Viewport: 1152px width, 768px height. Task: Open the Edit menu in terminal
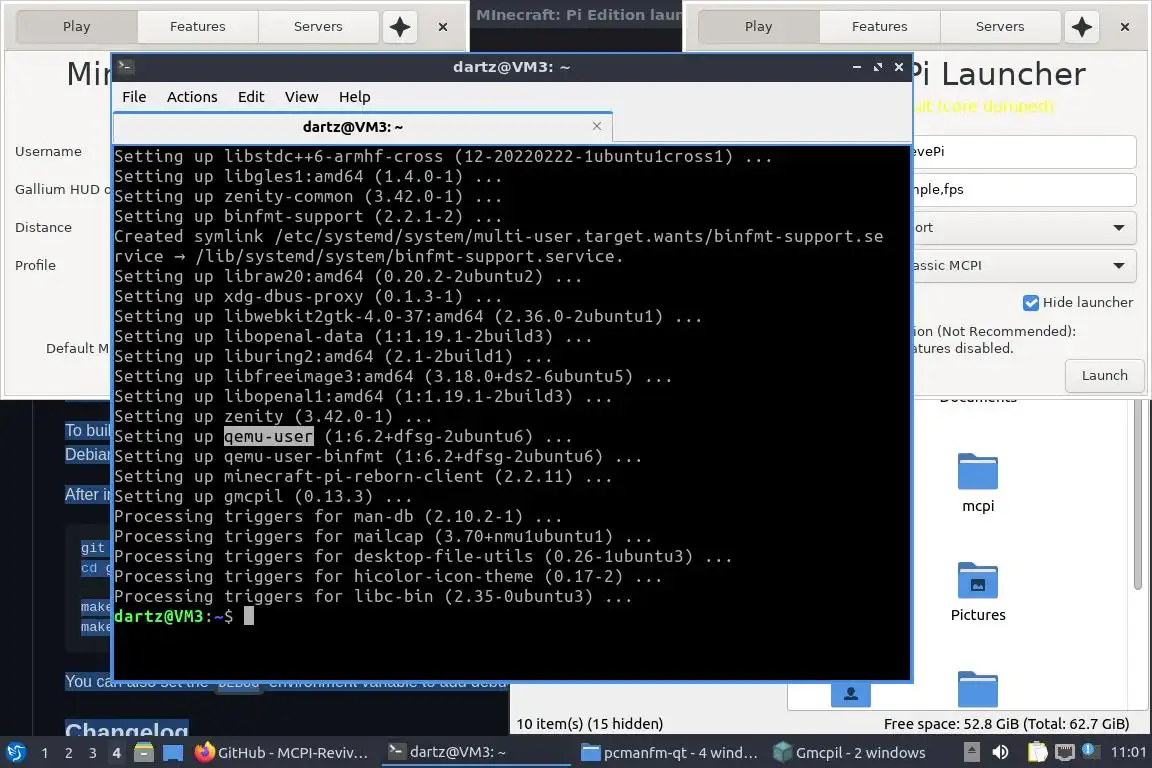tap(251, 97)
